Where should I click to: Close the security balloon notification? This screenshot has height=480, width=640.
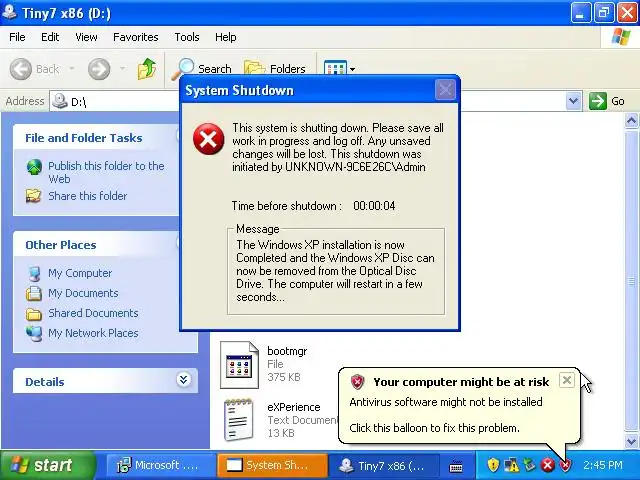[x=567, y=380]
